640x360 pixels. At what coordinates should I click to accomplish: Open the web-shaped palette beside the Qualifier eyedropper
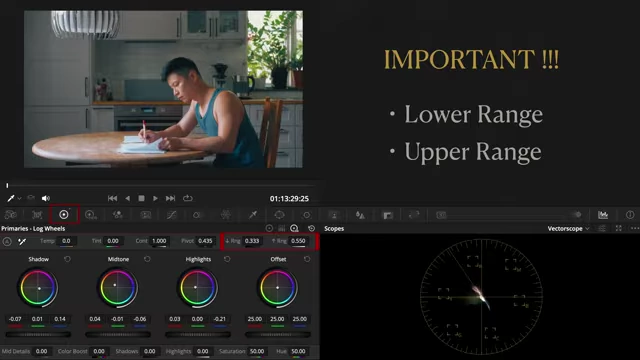pos(226,215)
